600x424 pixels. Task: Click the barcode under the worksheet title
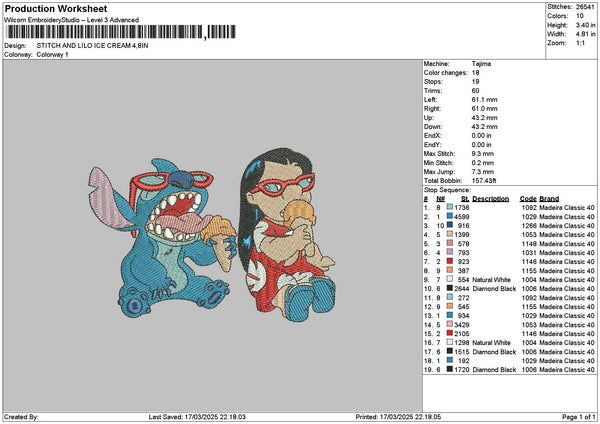tap(120, 32)
